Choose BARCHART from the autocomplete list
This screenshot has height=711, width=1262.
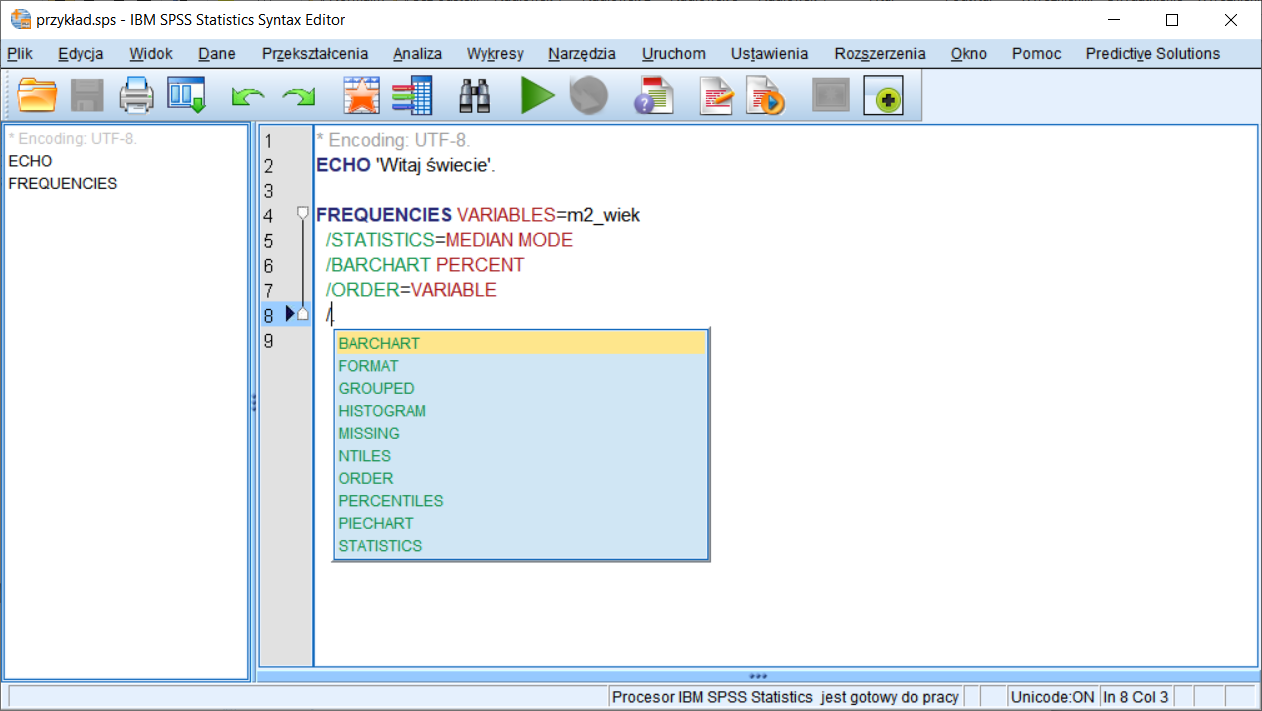[x=521, y=343]
